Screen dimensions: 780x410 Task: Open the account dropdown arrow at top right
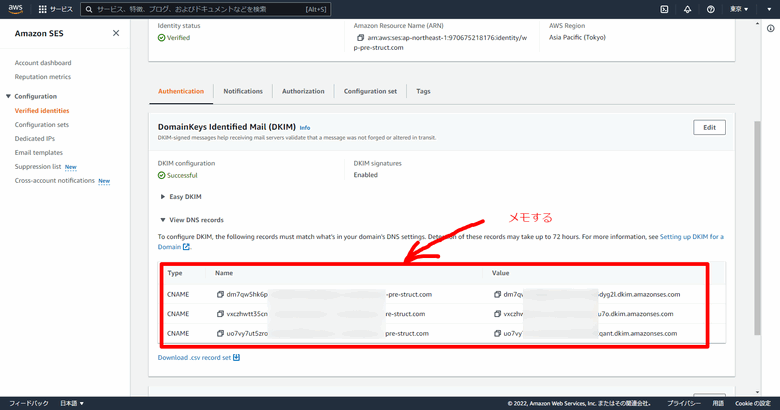point(769,9)
